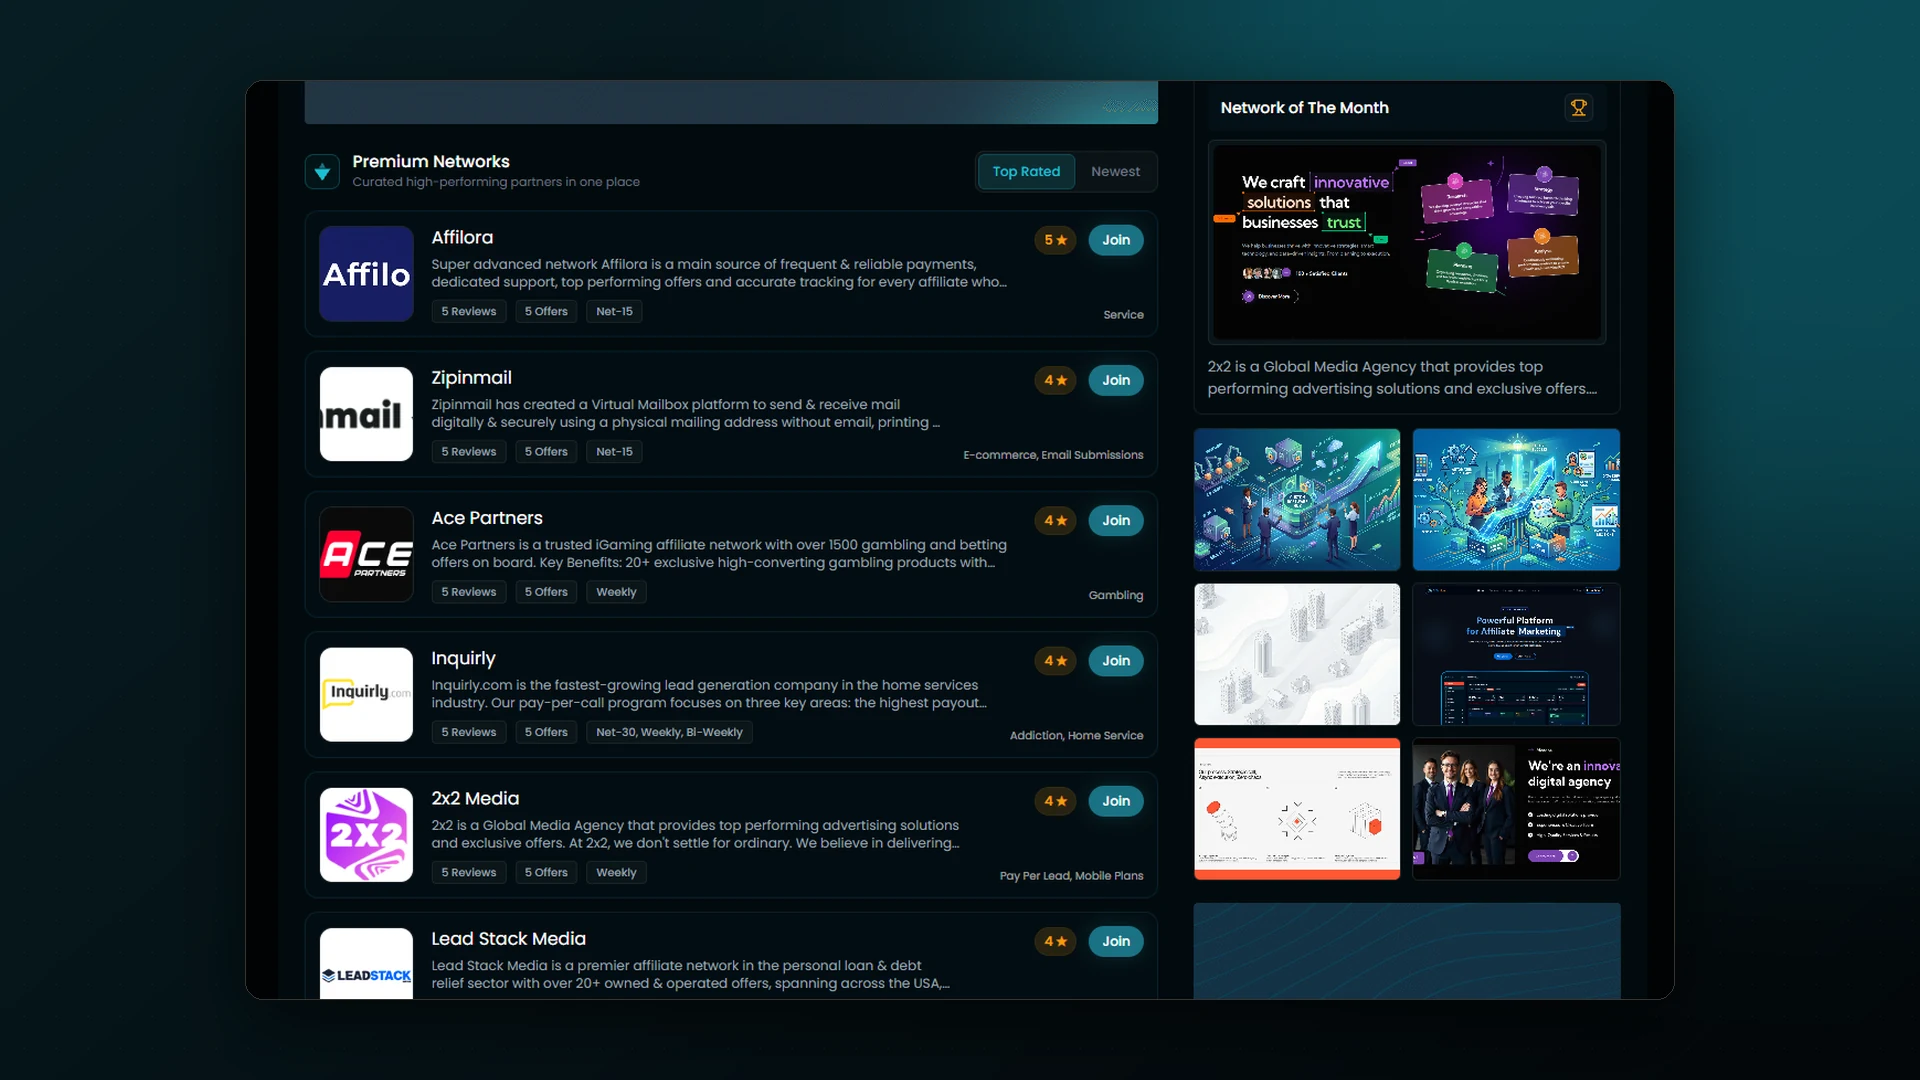
Task: Open the blue people-at-table illustration thumbnail
Action: pyautogui.click(x=1516, y=500)
